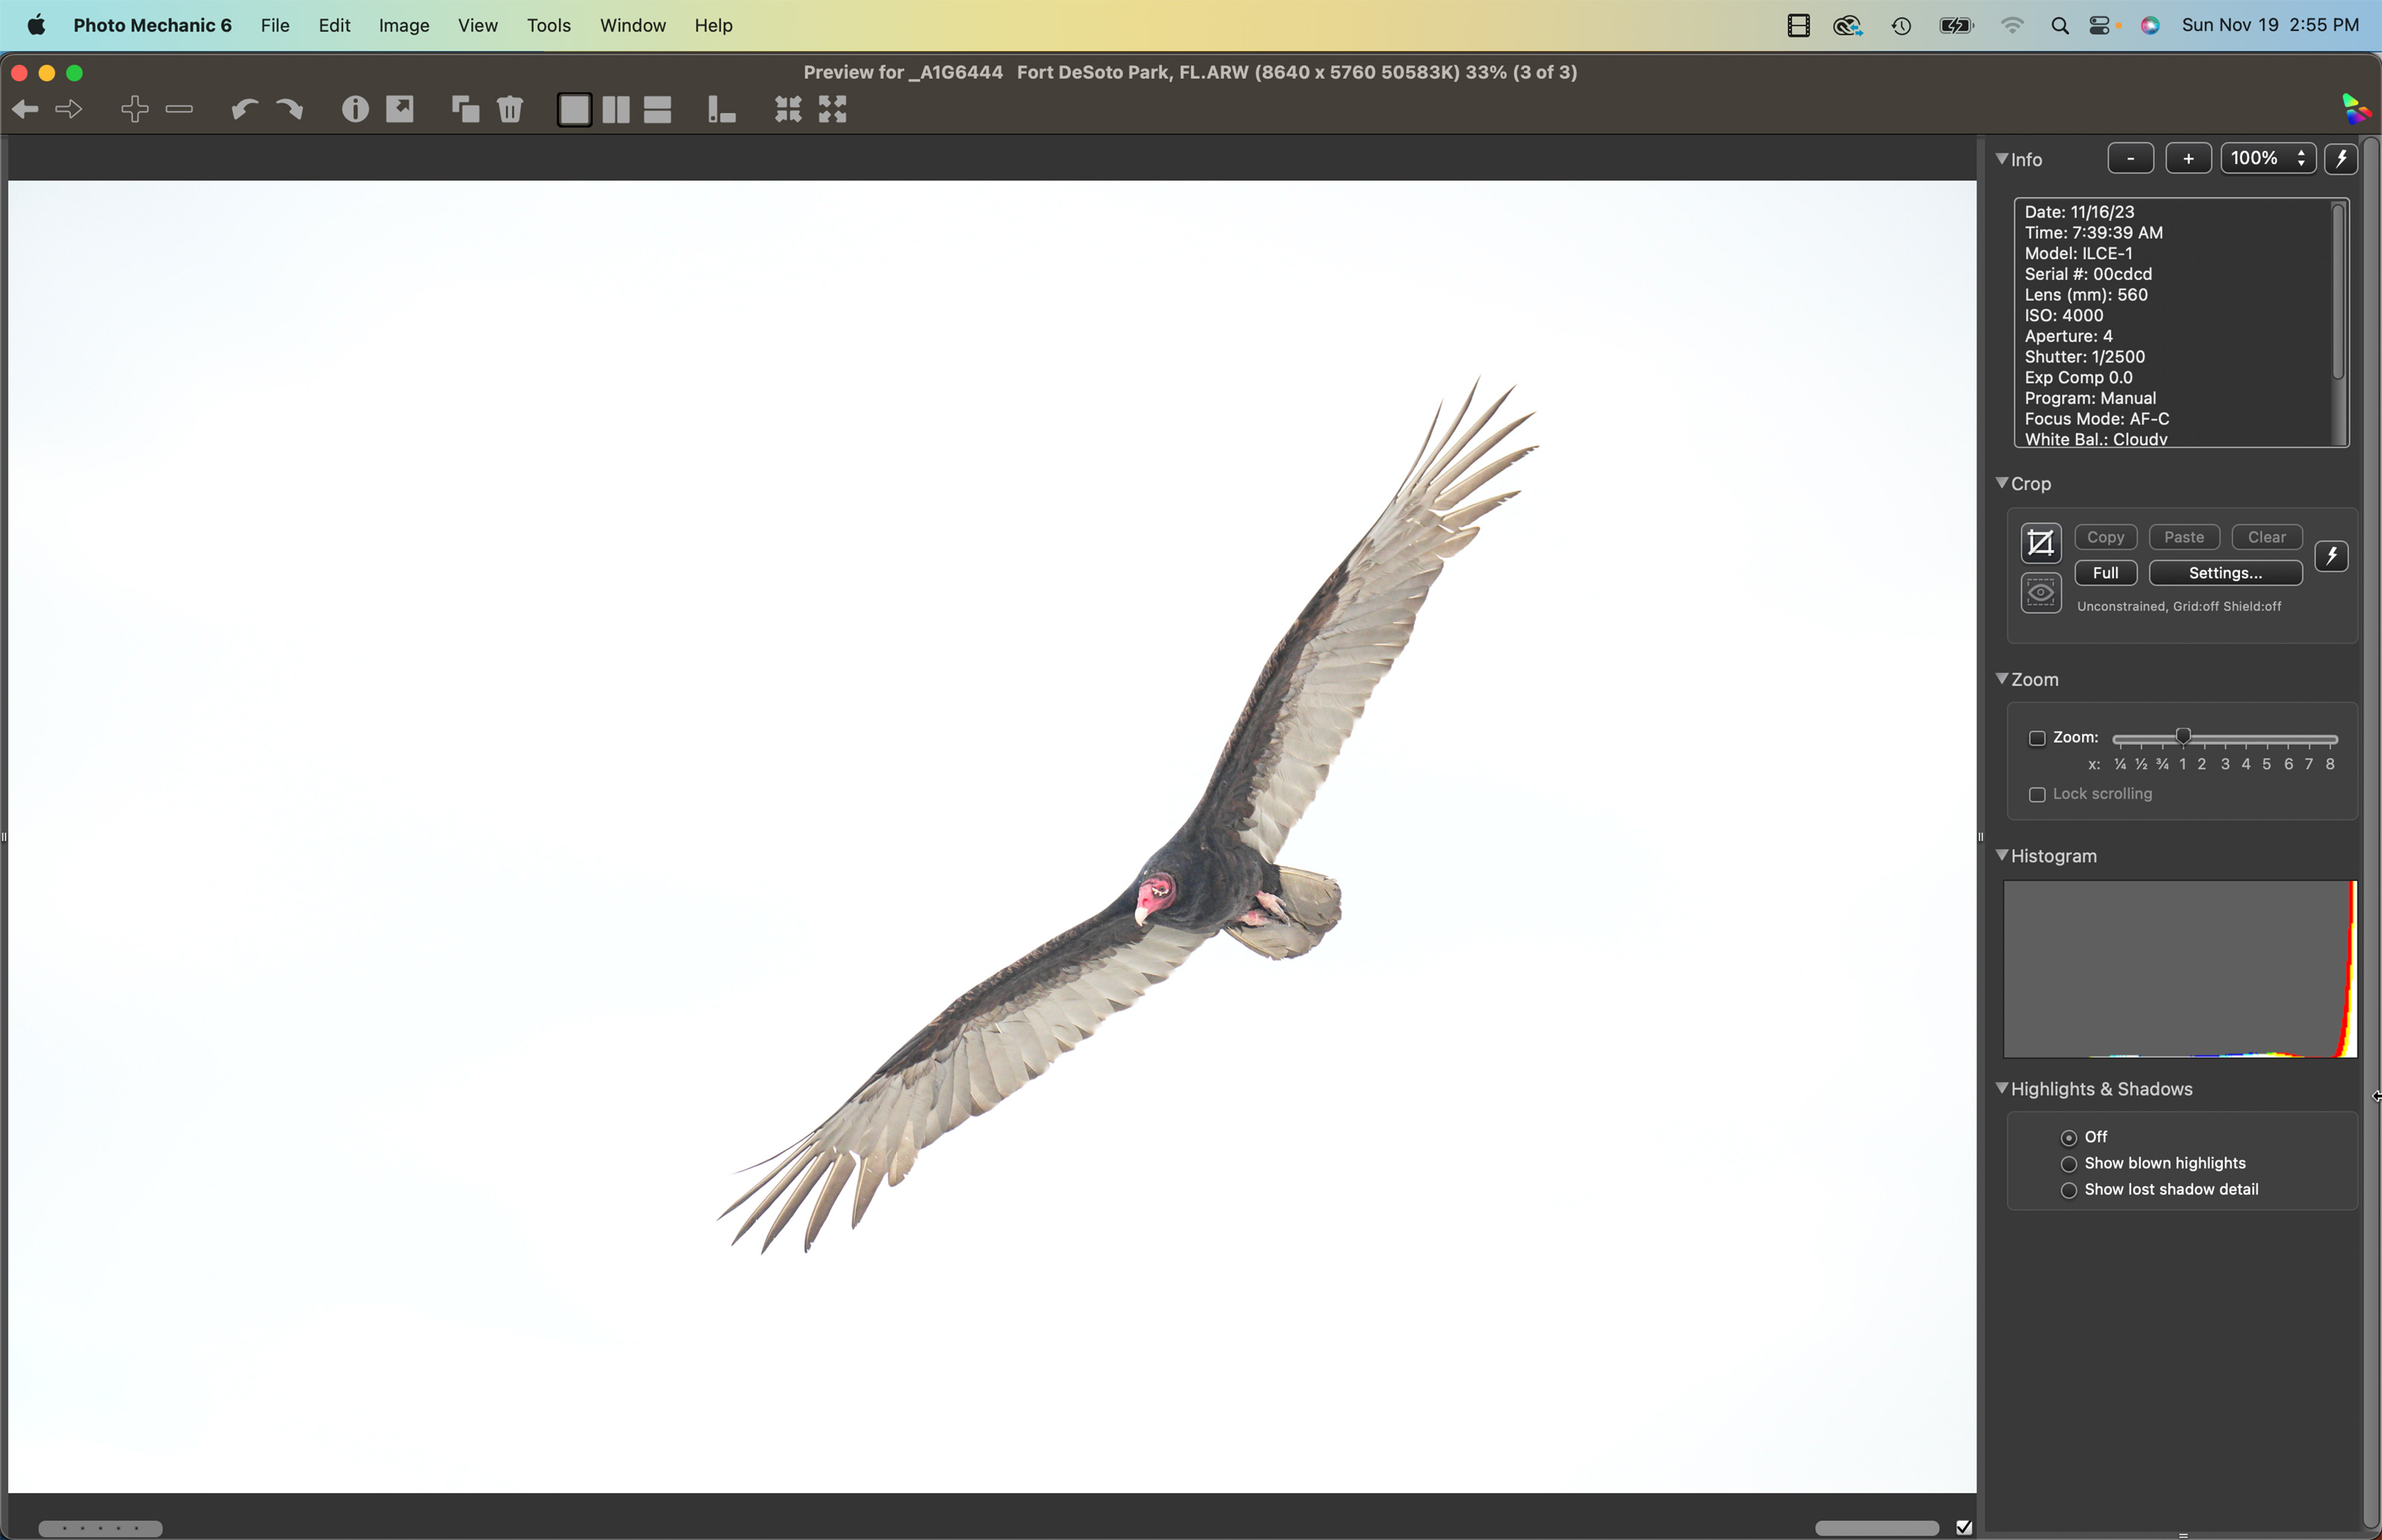Click the shrink-to-fit arrows icon
Viewport: 2382px width, 1540px height.
(788, 110)
